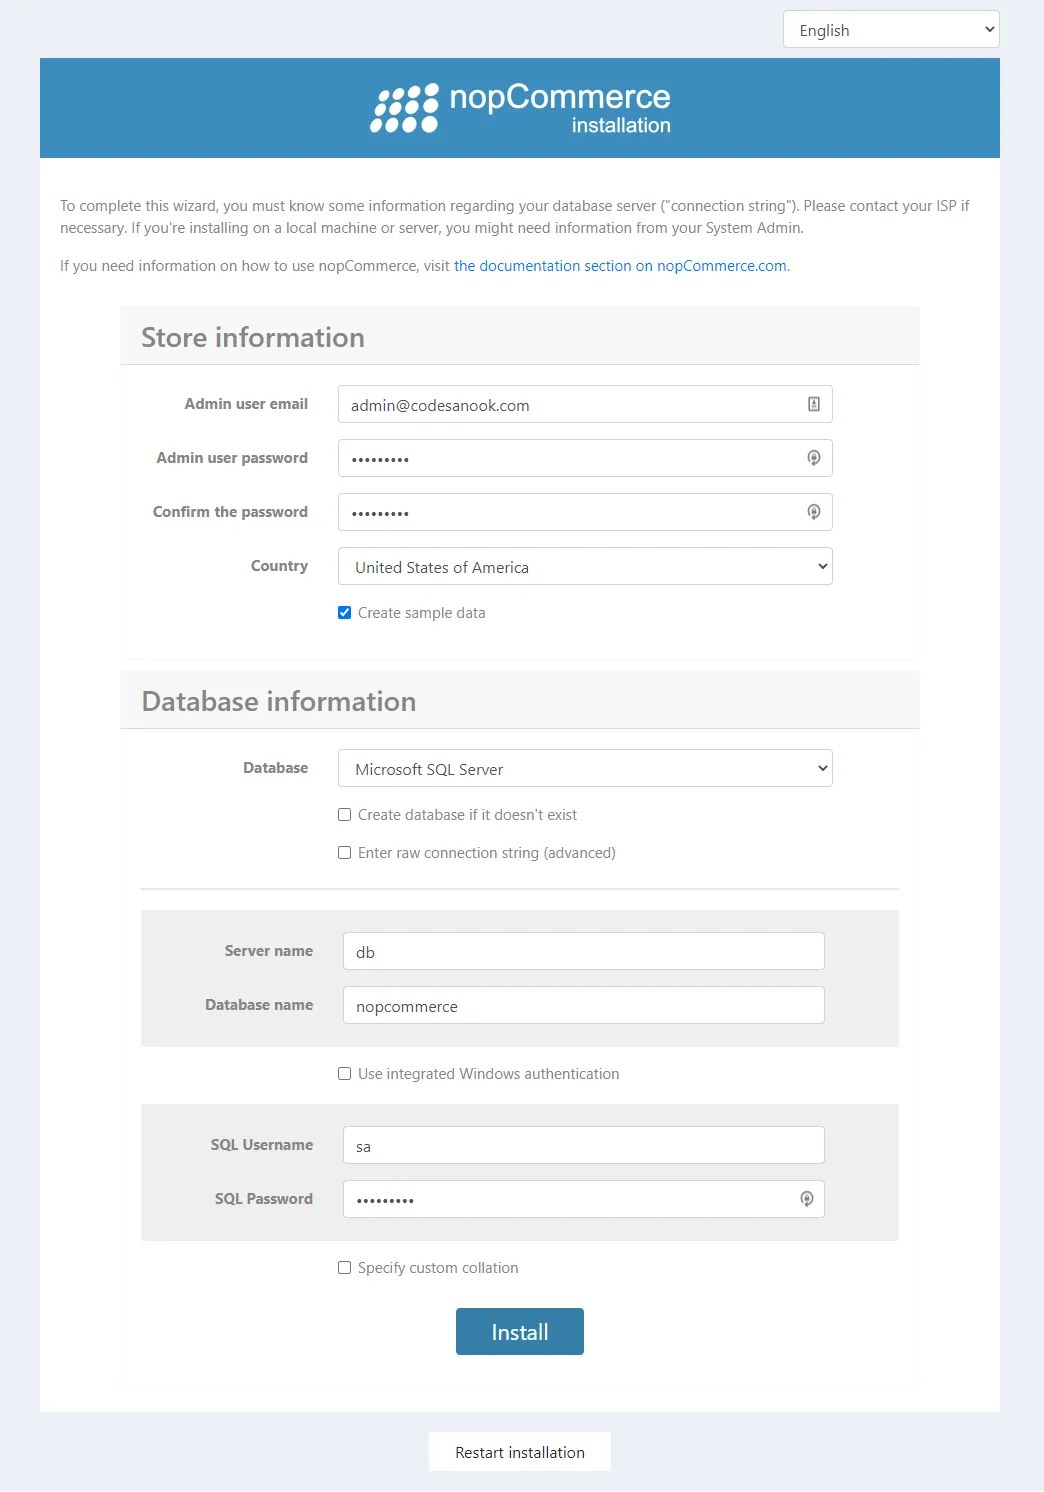Expand the Database type dropdown
This screenshot has width=1044, height=1492.
click(x=585, y=768)
